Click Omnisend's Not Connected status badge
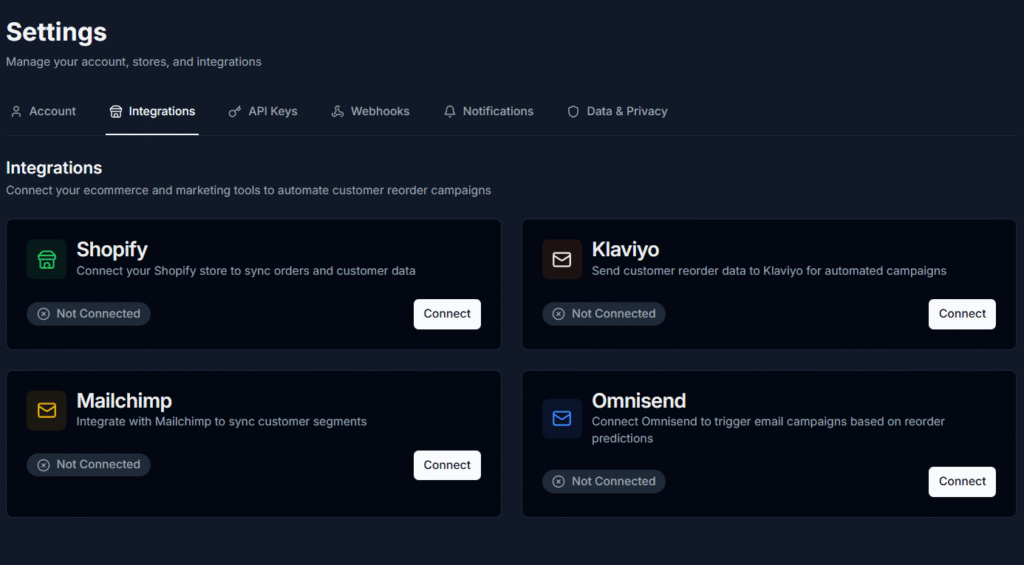Screen dimensions: 1024x565 (604, 482)
